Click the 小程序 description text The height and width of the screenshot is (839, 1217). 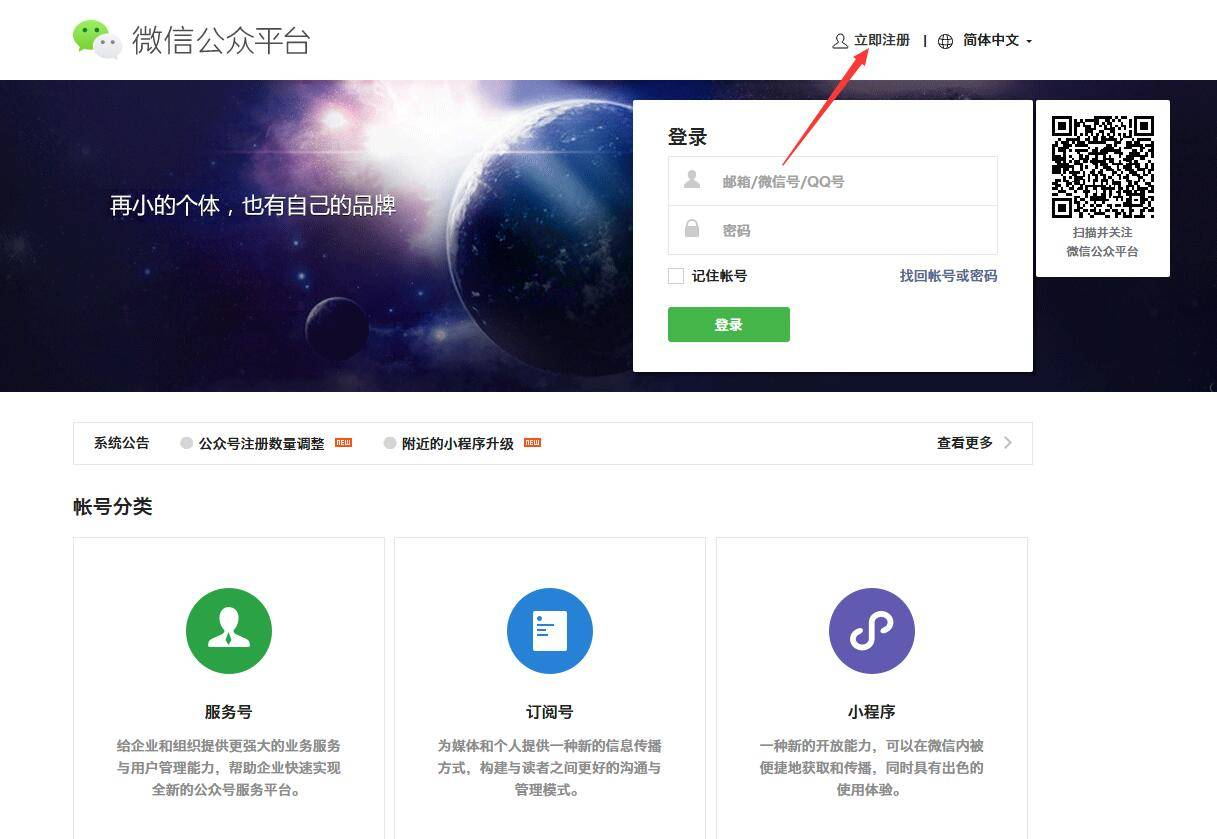[872, 768]
